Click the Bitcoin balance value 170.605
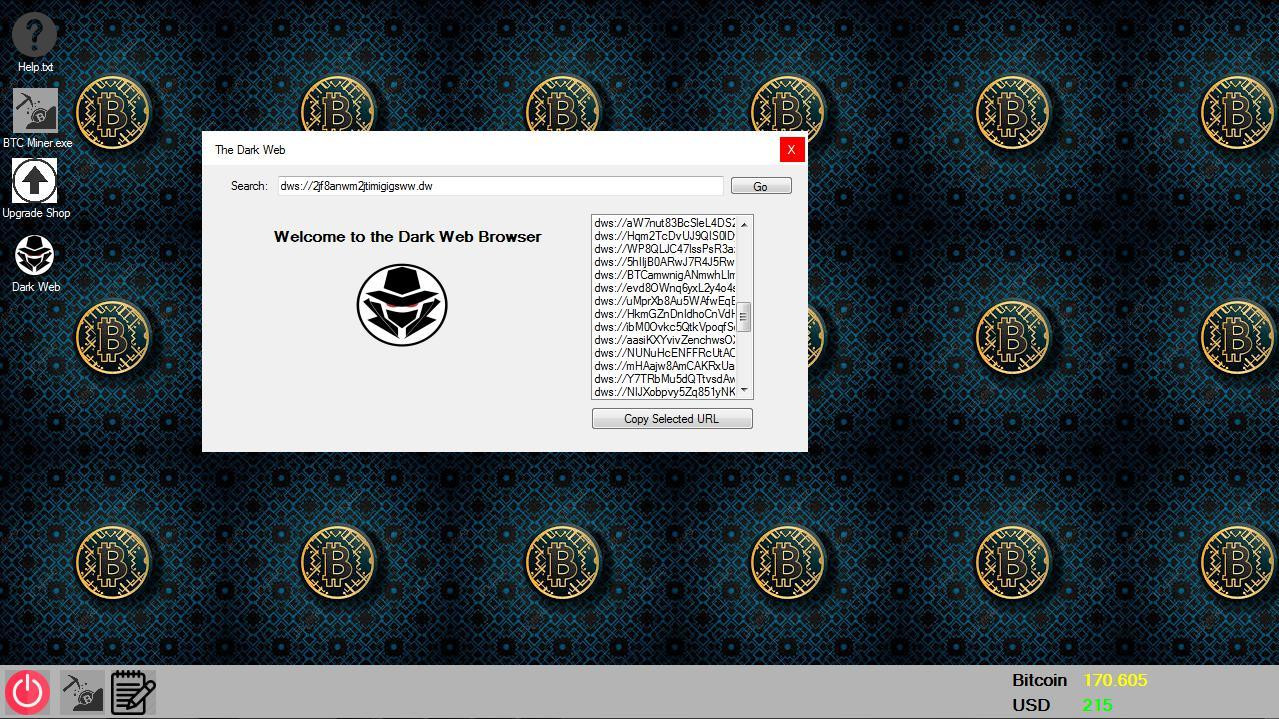The image size is (1279, 719). 1115,680
